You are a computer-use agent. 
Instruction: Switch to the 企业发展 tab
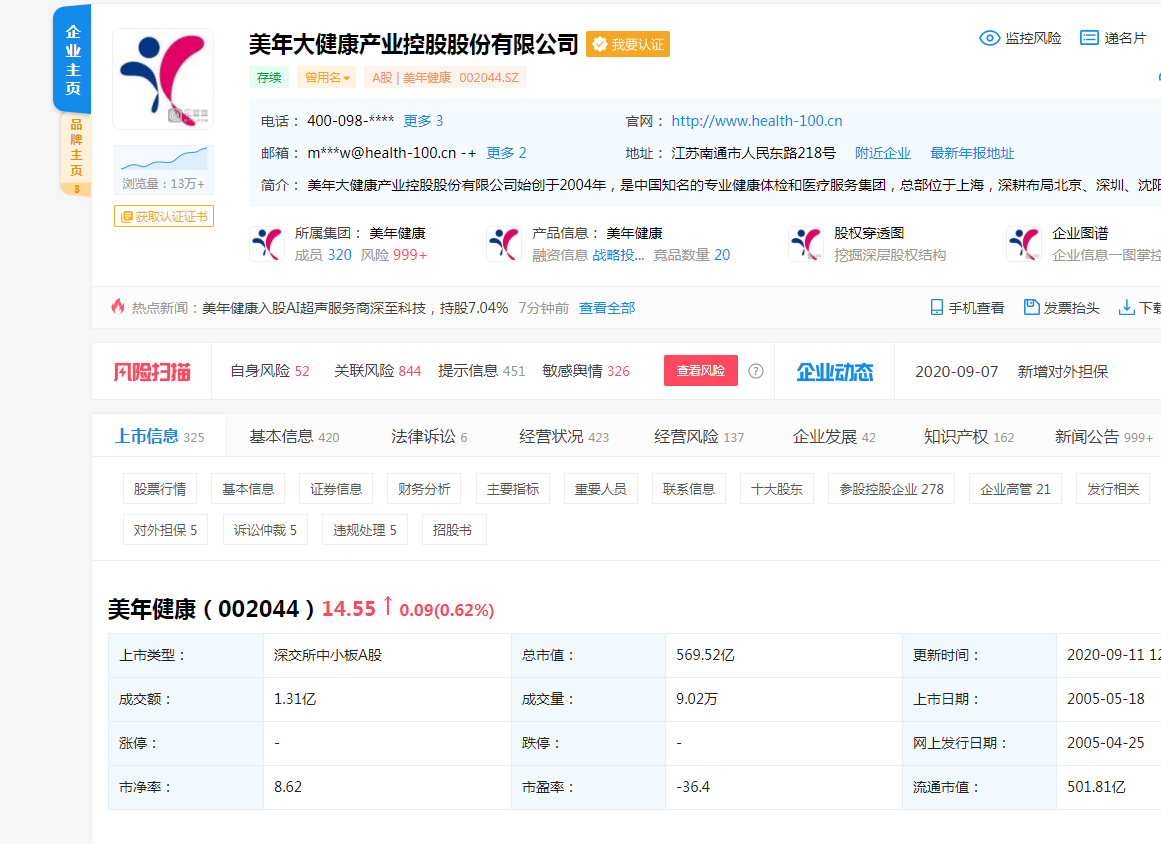834,436
